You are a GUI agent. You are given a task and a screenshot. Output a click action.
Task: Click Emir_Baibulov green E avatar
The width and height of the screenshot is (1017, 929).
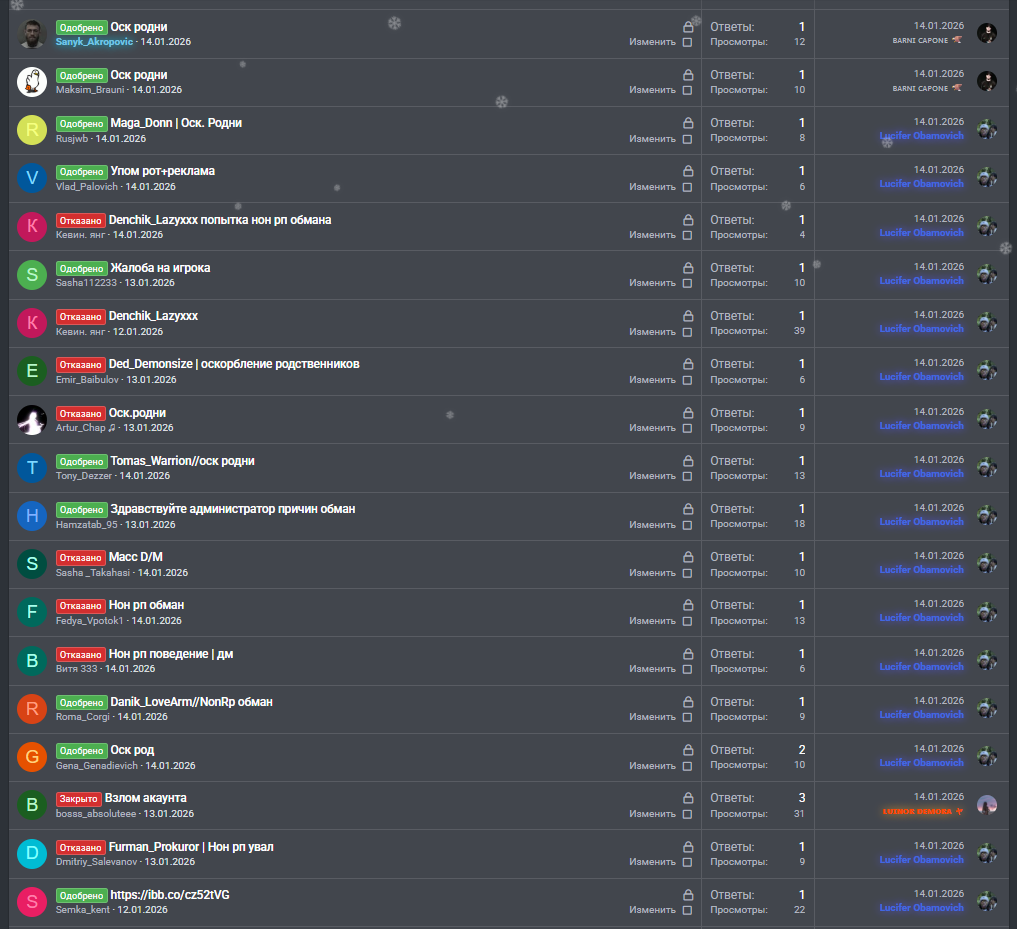(x=32, y=371)
